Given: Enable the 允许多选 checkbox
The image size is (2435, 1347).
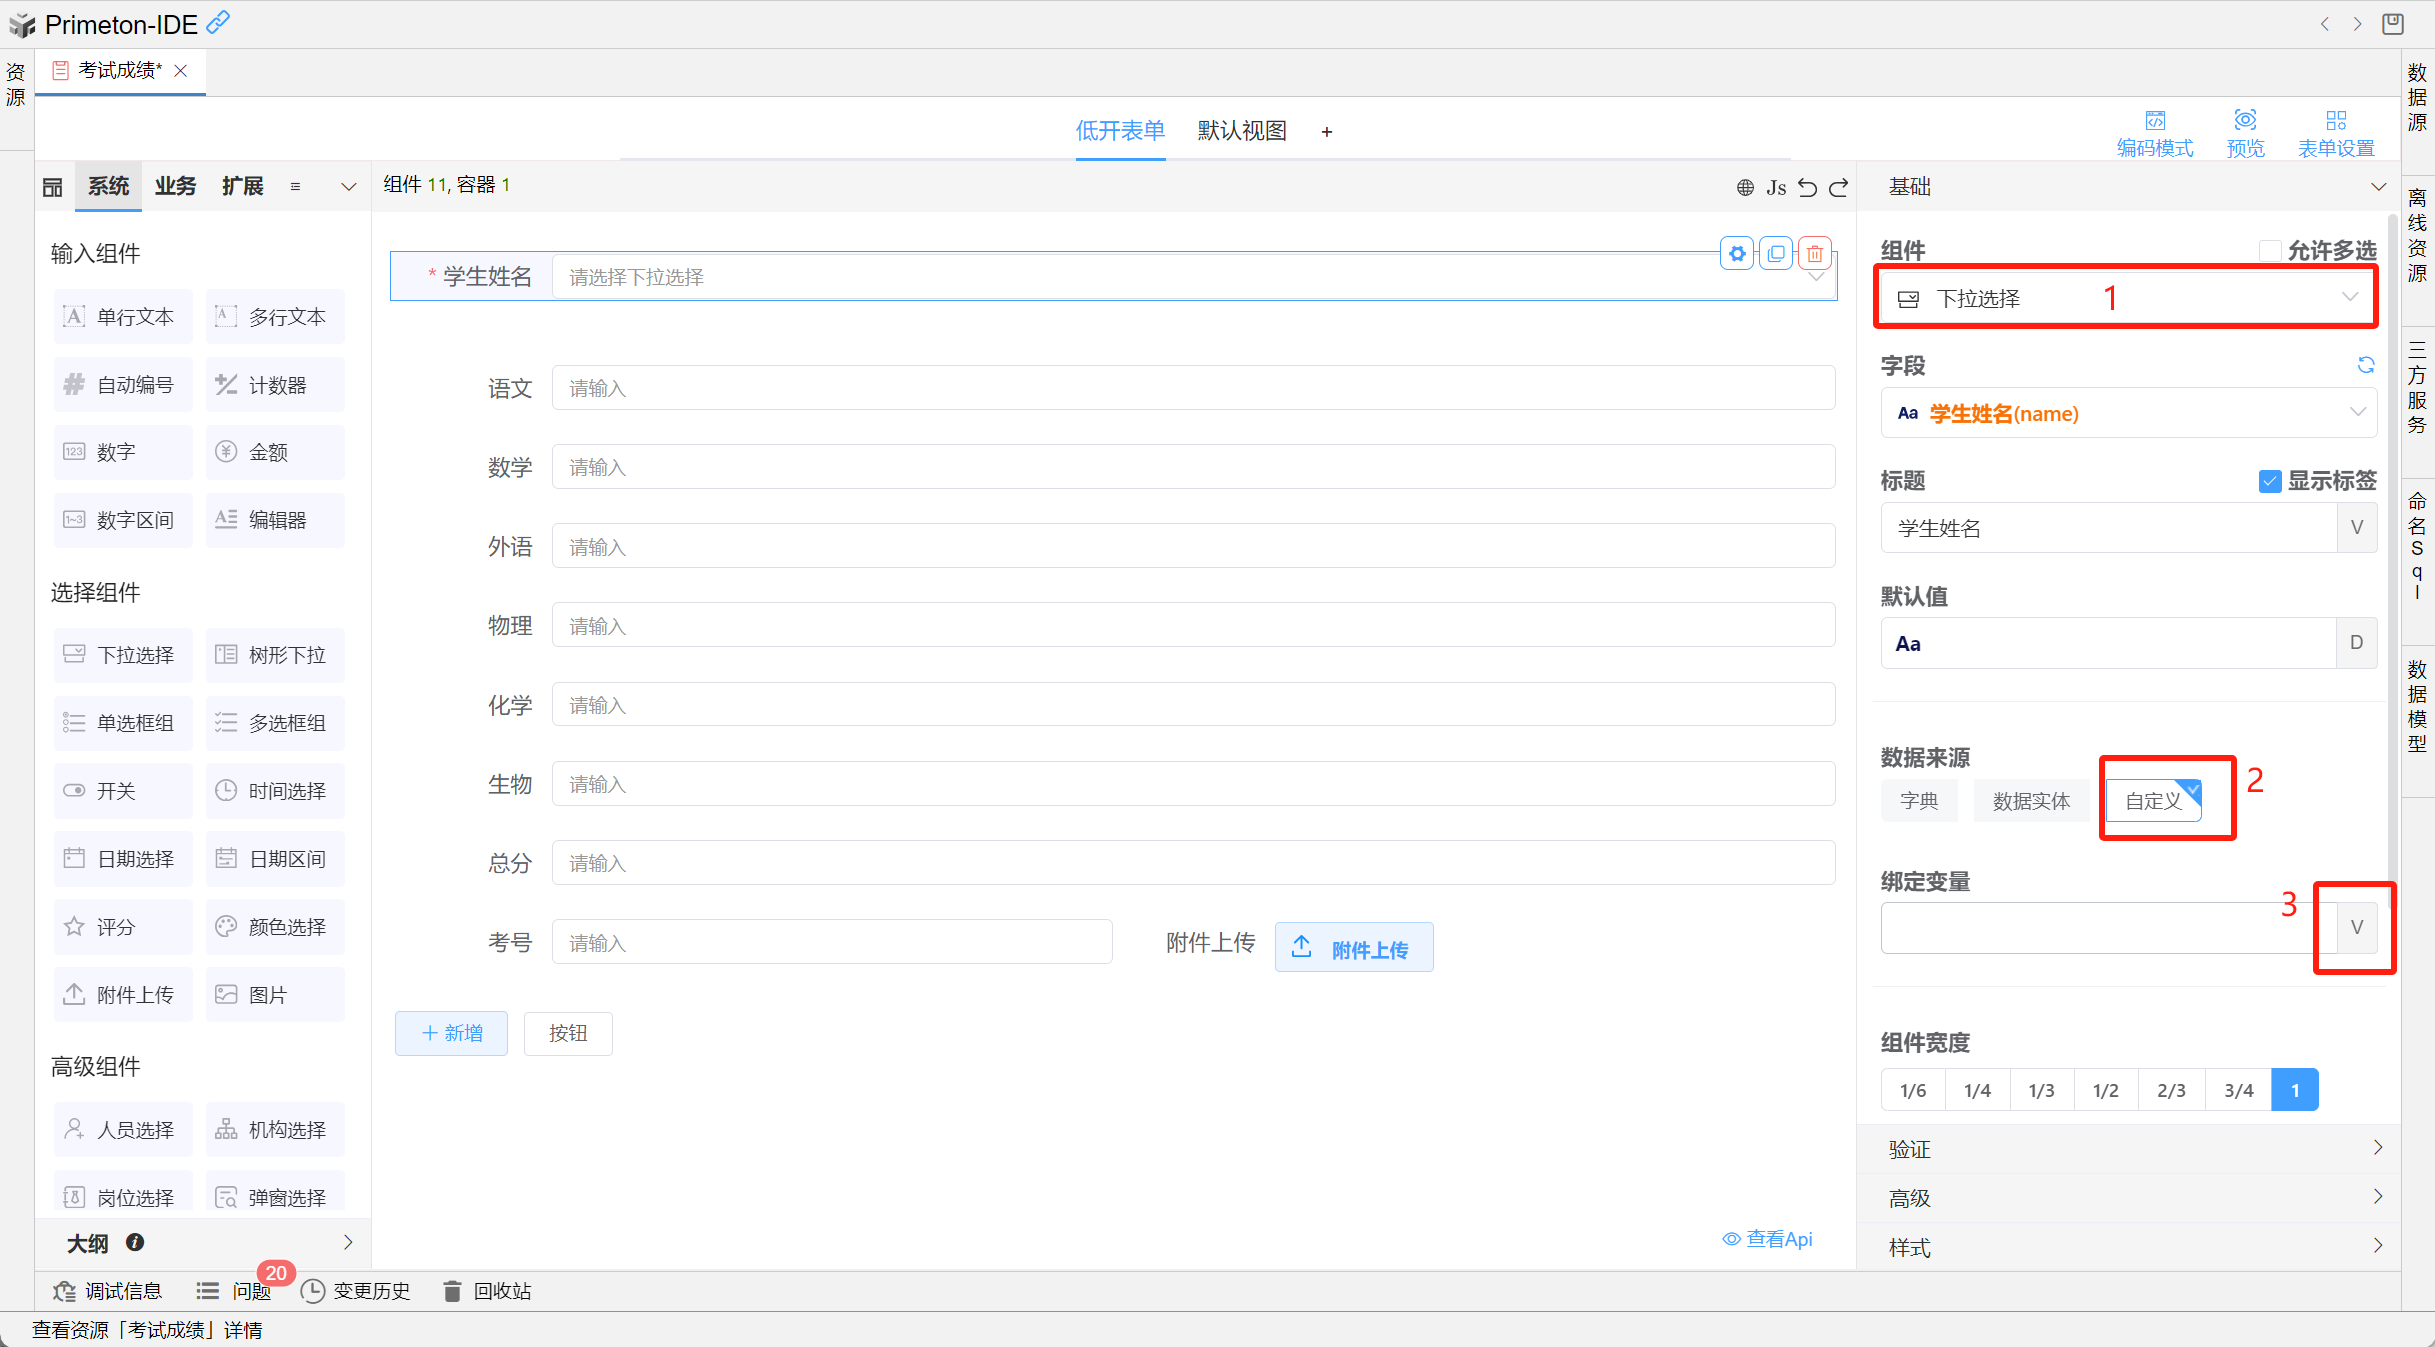Looking at the screenshot, I should (2270, 251).
